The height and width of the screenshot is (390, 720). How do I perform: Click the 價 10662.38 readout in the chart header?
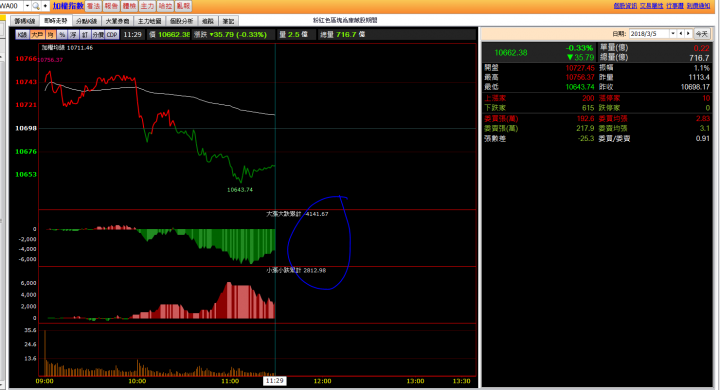pos(169,34)
